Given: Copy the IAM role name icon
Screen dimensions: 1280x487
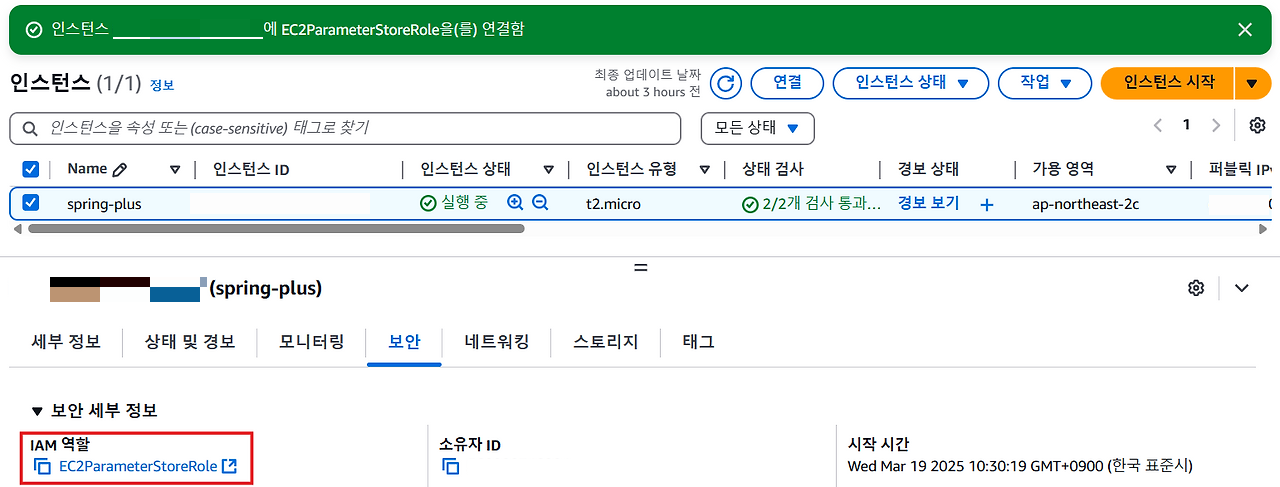Looking at the screenshot, I should tap(42, 466).
